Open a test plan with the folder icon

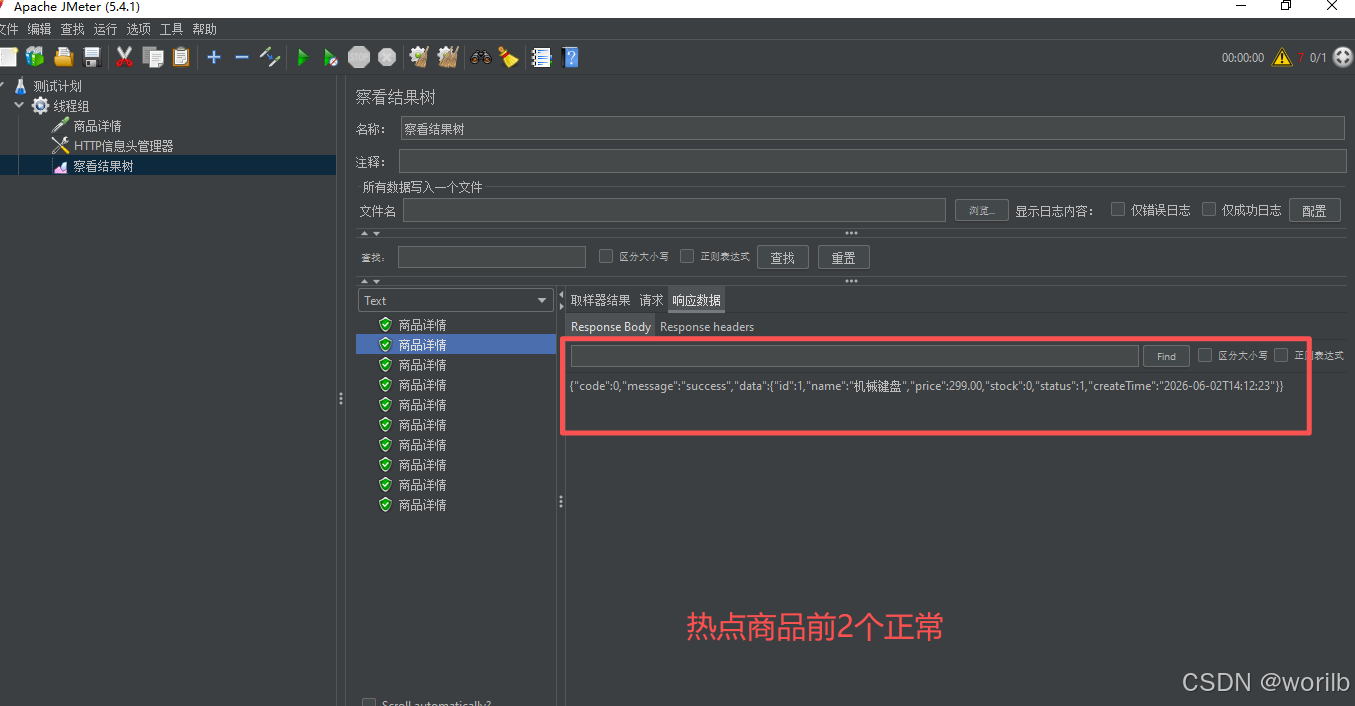[x=64, y=57]
